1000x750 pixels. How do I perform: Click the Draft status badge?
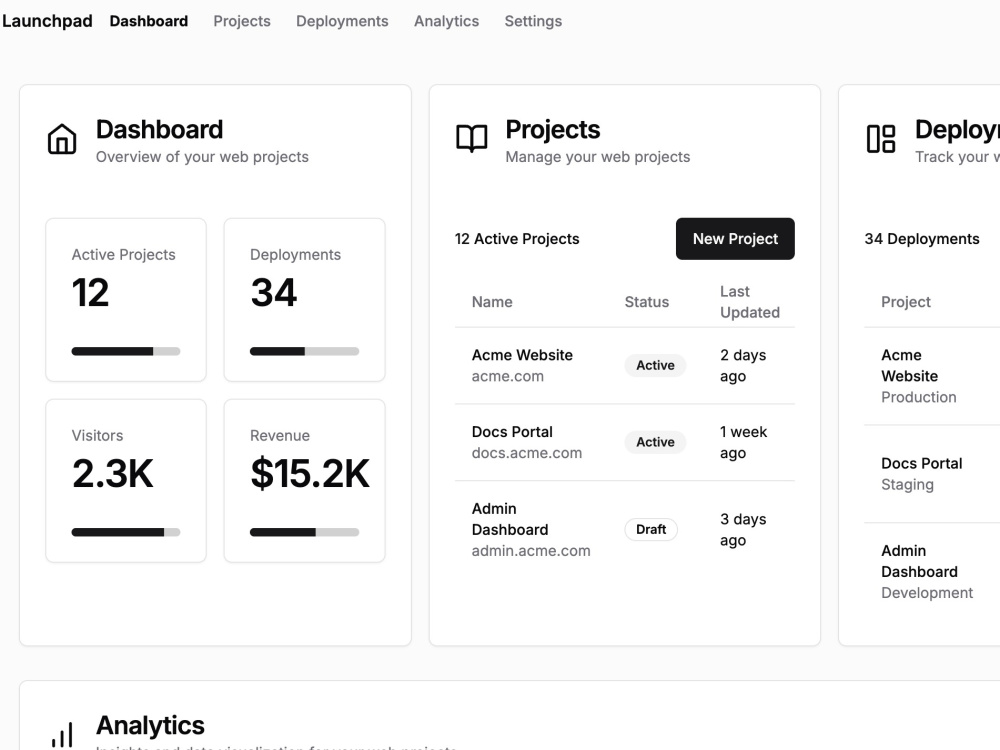651,529
